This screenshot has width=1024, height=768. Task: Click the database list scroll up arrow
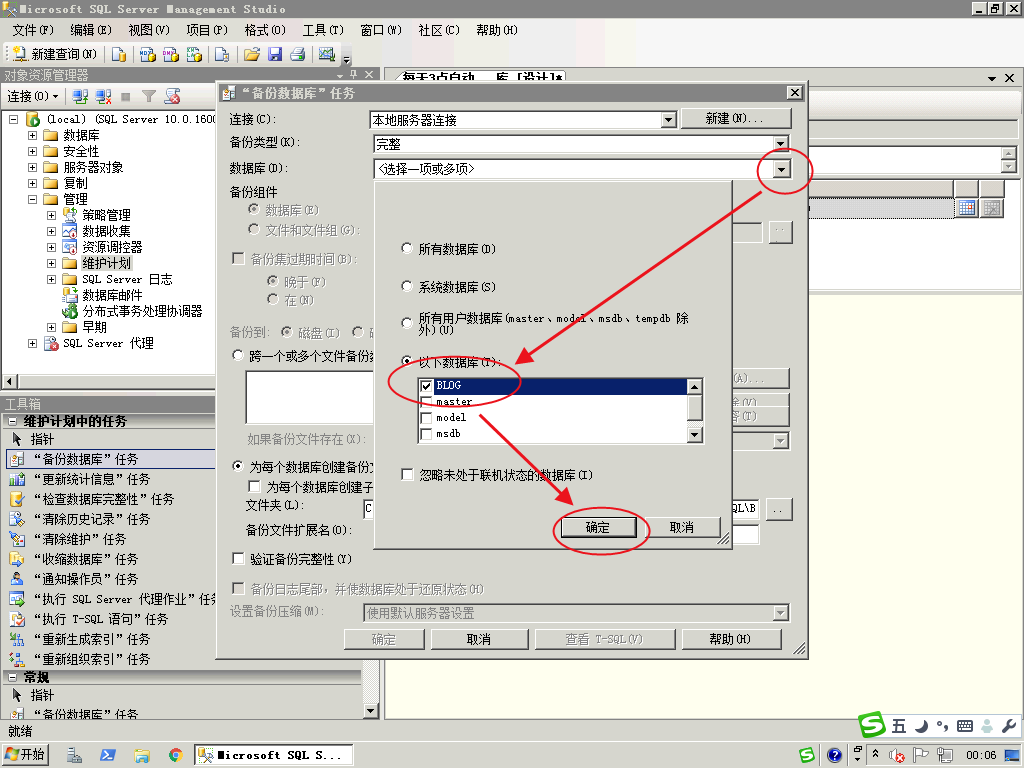pos(694,387)
